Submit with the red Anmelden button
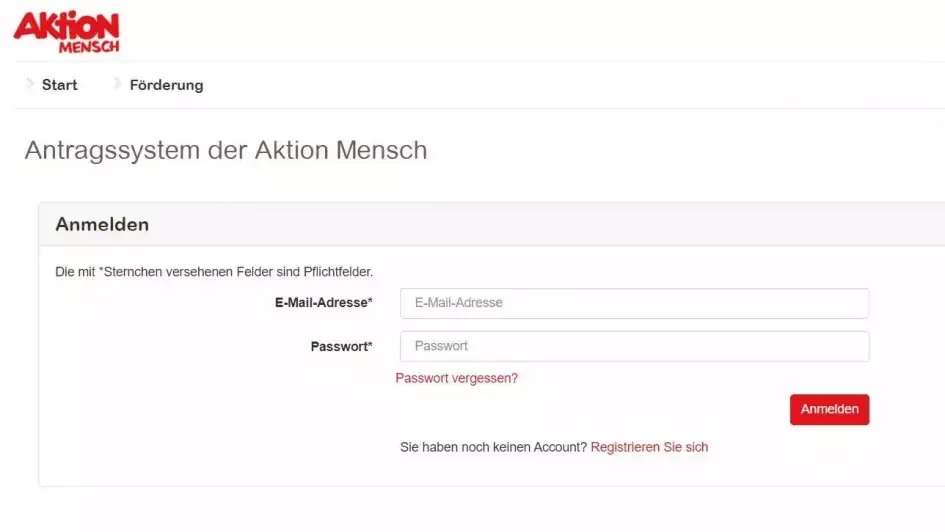The height and width of the screenshot is (532, 945). click(x=829, y=410)
